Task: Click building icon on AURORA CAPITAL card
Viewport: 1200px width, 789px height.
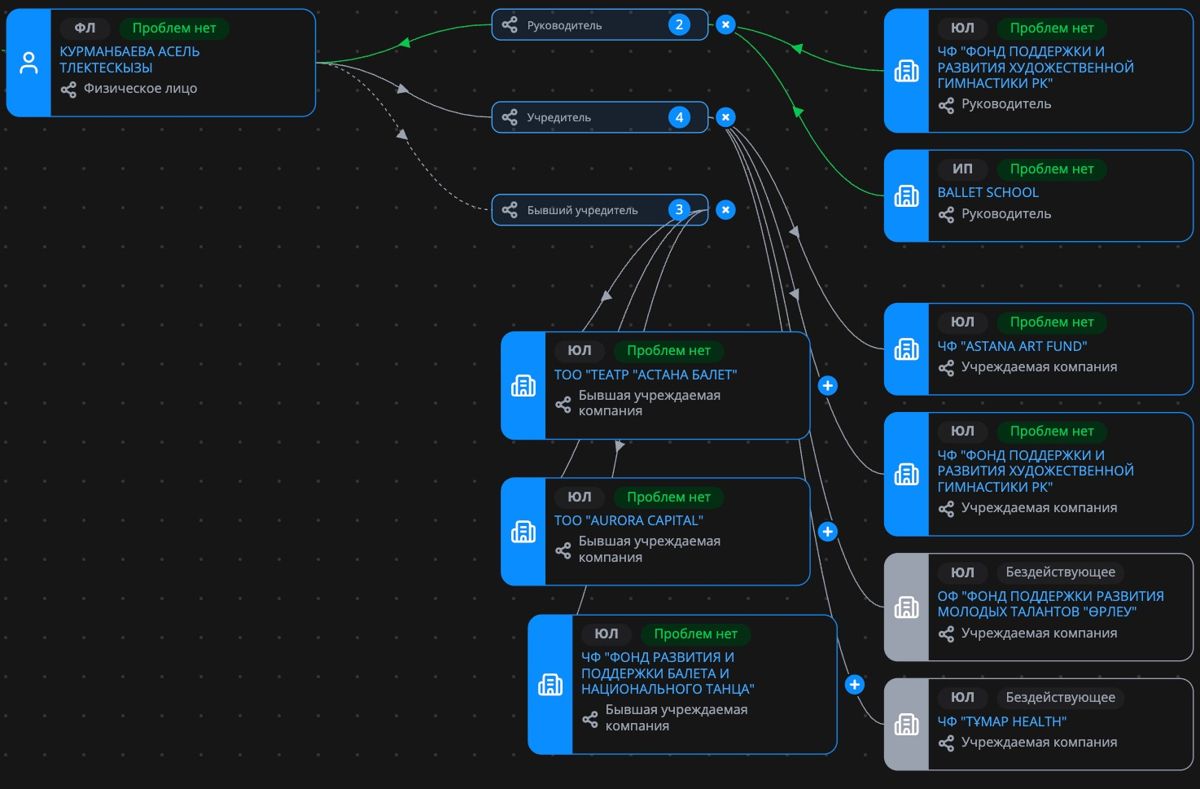Action: click(523, 531)
